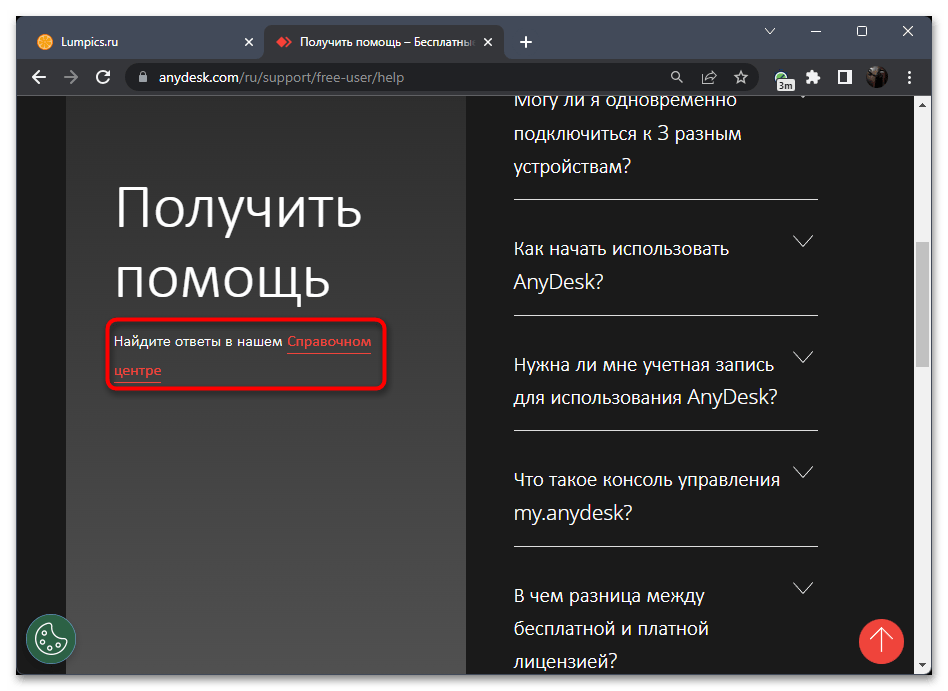
Task: Click question about бесплатной и платной лицензией
Action: [x=611, y=629]
